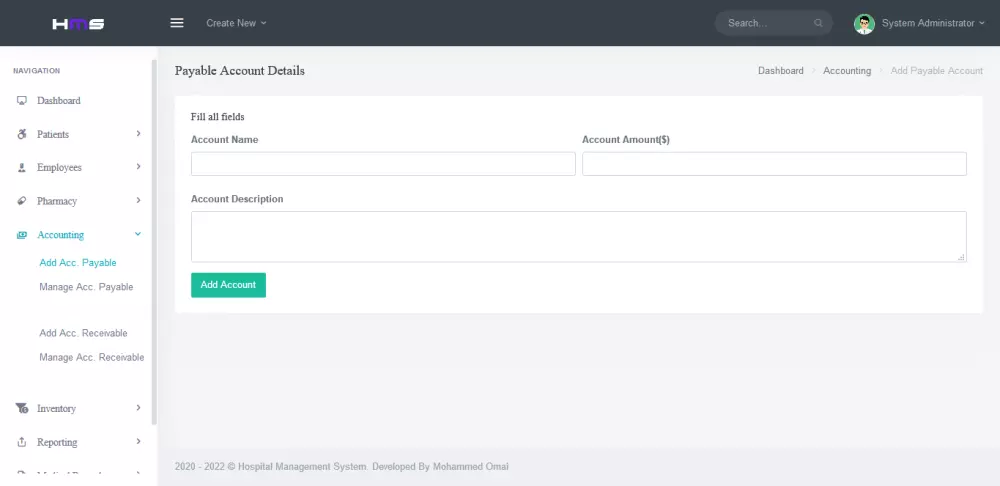Image resolution: width=1000 pixels, height=486 pixels.
Task: Click the top bar Search box
Action: (x=774, y=23)
